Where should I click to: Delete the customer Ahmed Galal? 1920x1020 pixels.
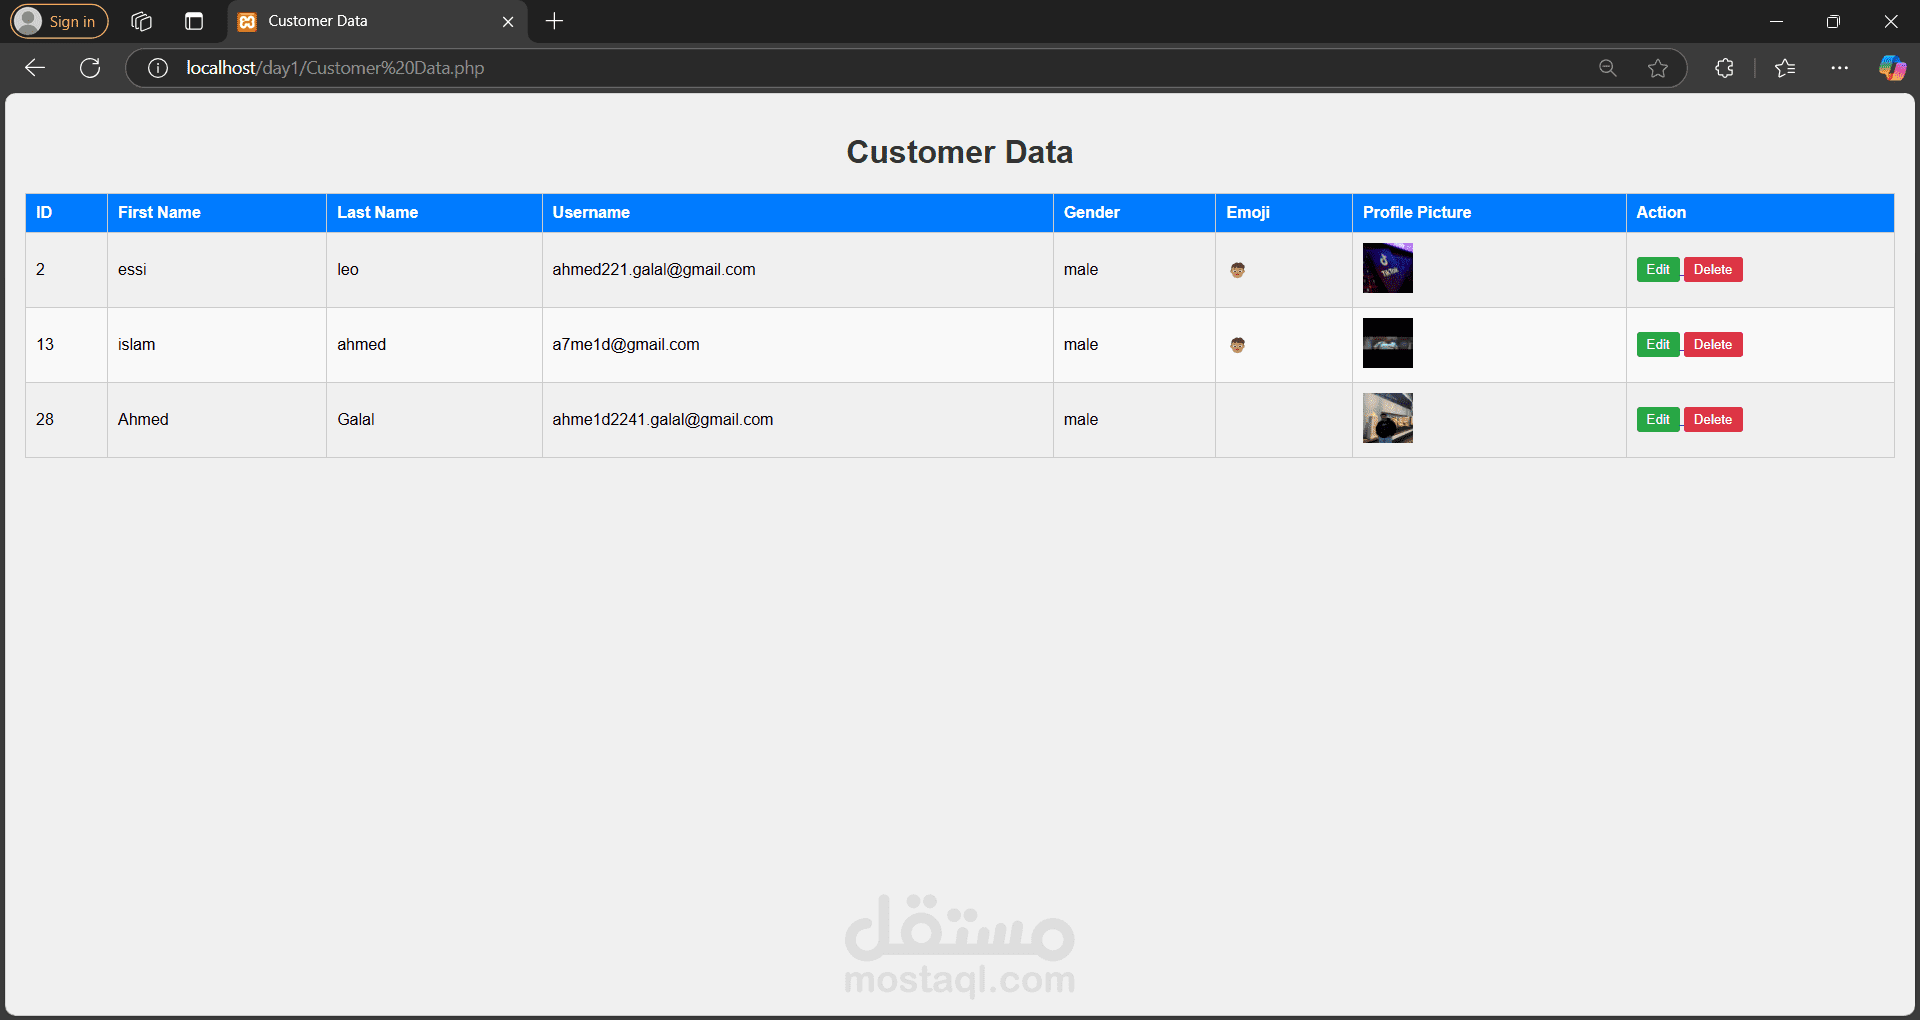pyautogui.click(x=1713, y=420)
